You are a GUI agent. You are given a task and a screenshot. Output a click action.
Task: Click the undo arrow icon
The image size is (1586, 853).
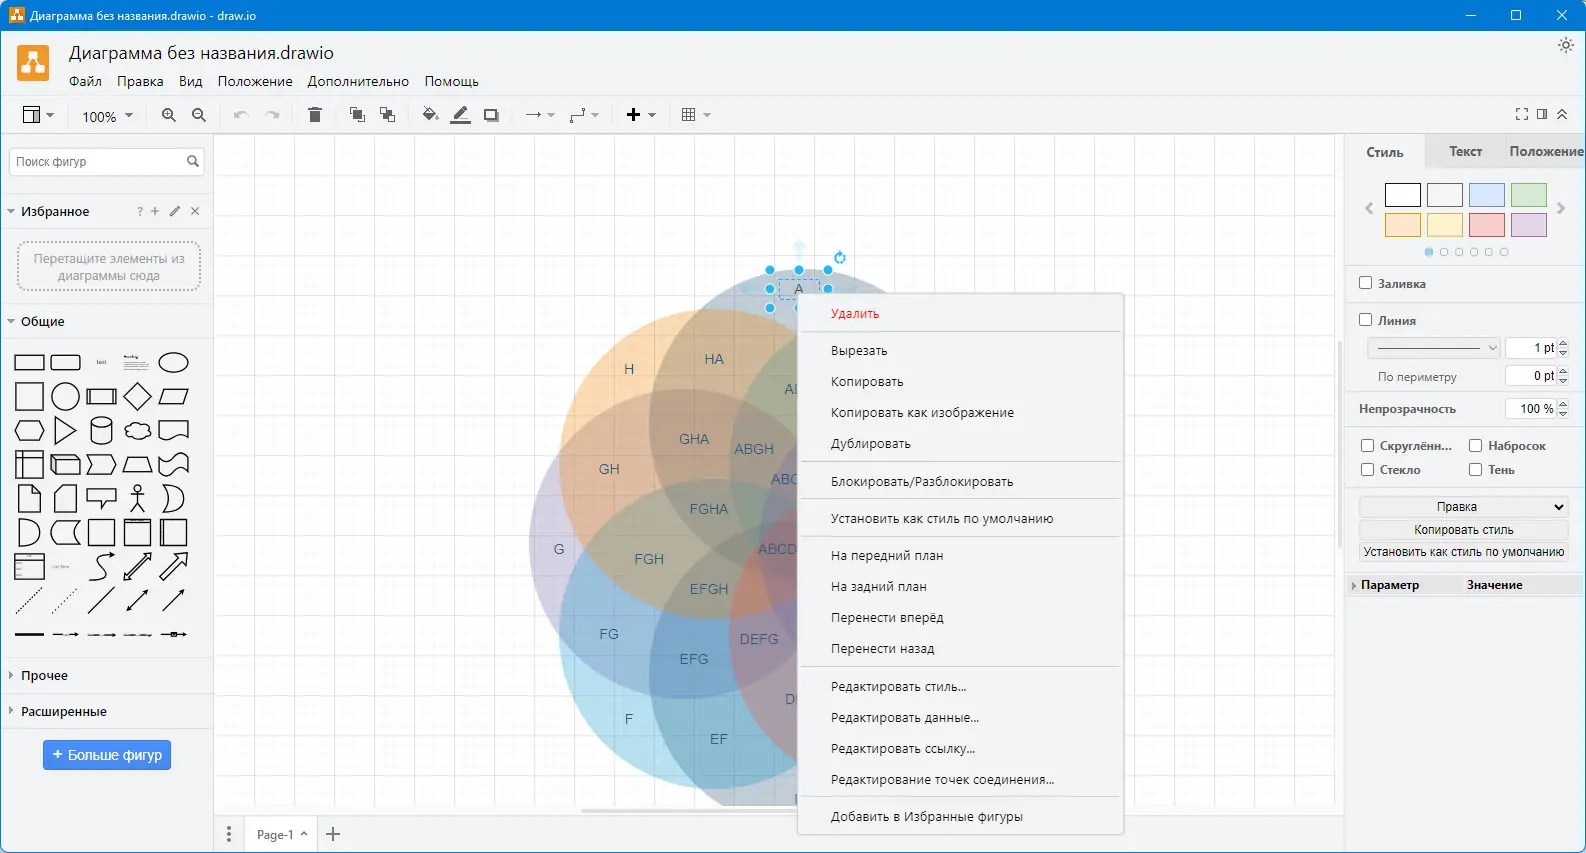pos(241,115)
